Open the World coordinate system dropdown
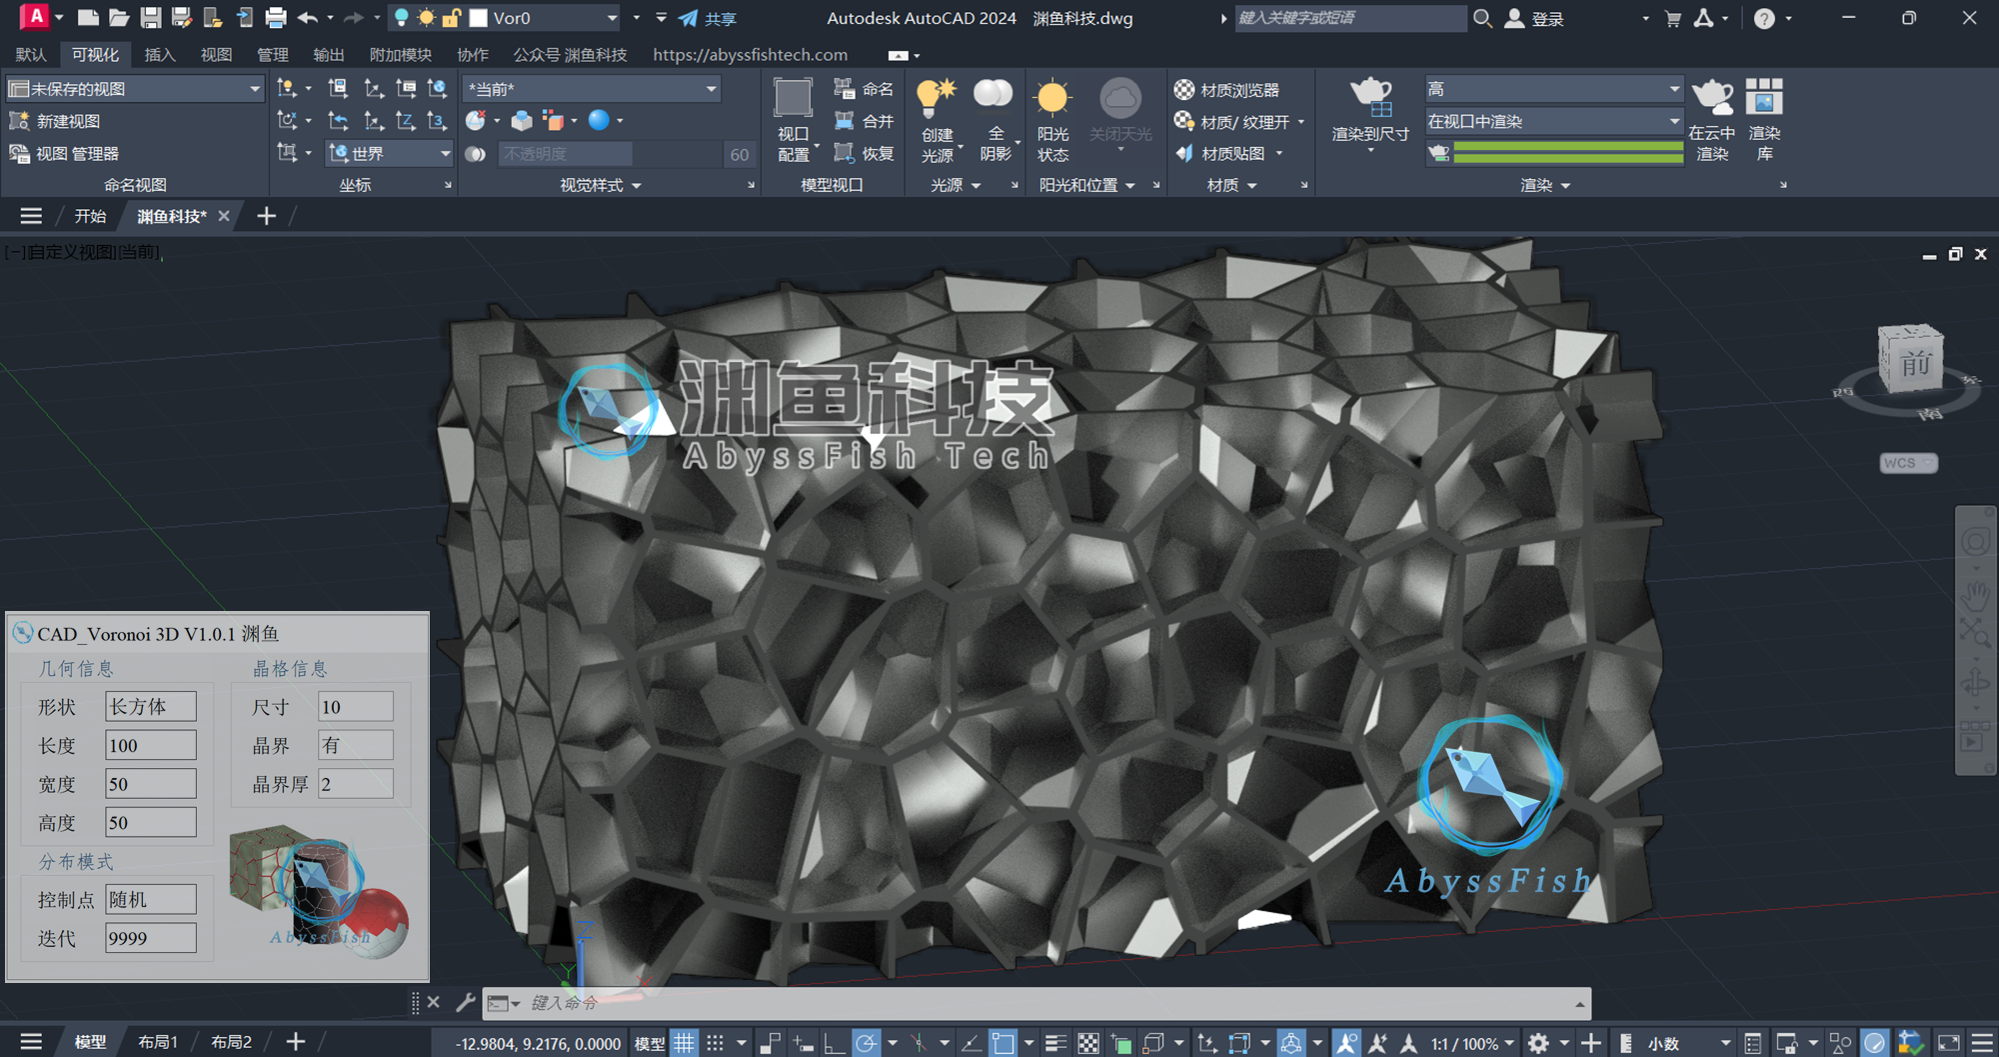Viewport: 1999px width, 1057px height. point(444,153)
